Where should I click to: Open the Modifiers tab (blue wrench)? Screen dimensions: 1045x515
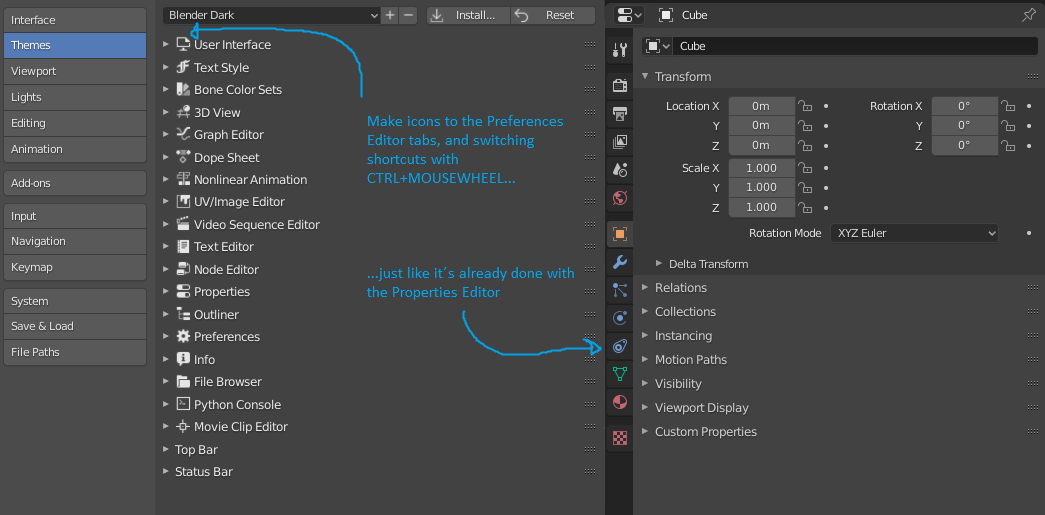pos(620,262)
